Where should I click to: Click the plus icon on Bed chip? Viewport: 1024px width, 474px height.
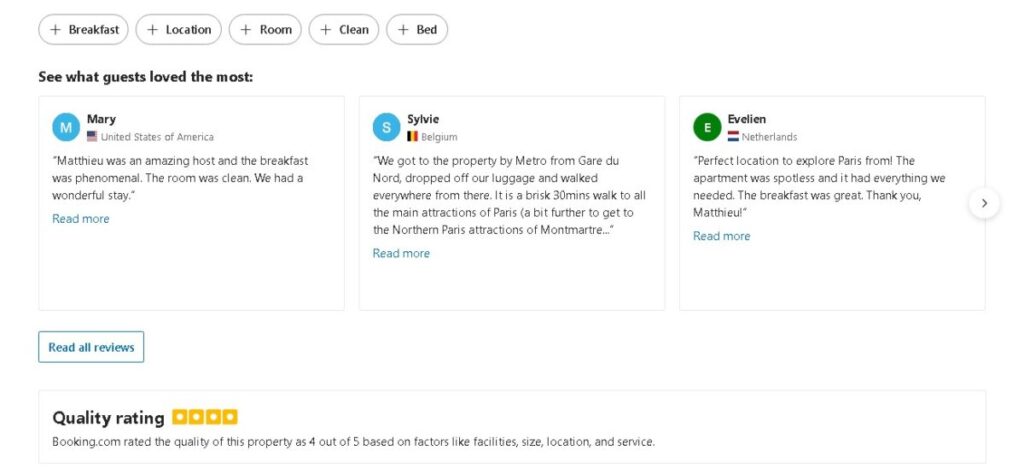403,29
